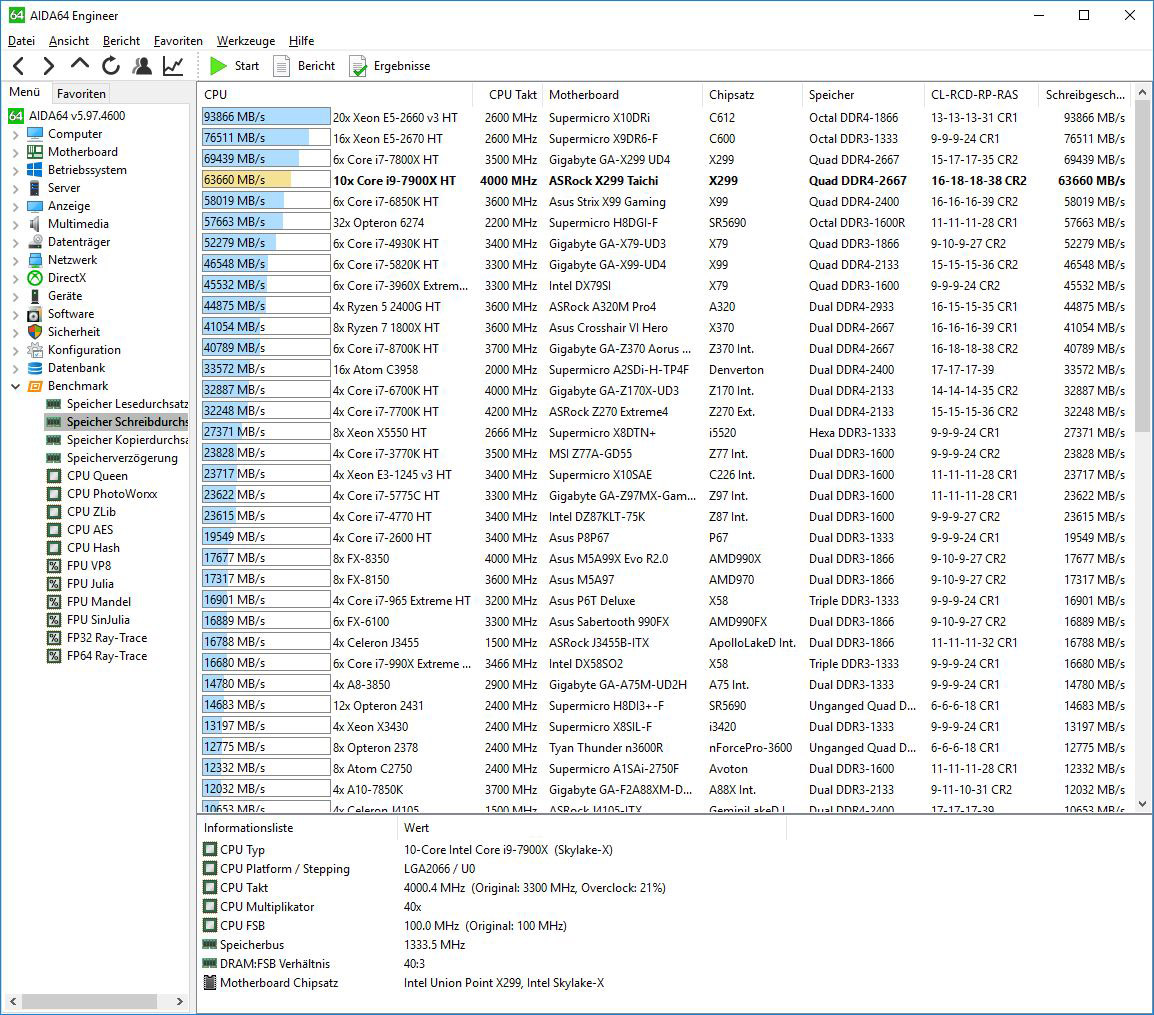The image size is (1154, 1015).
Task: Refresh the view with the refresh icon
Action: click(111, 66)
